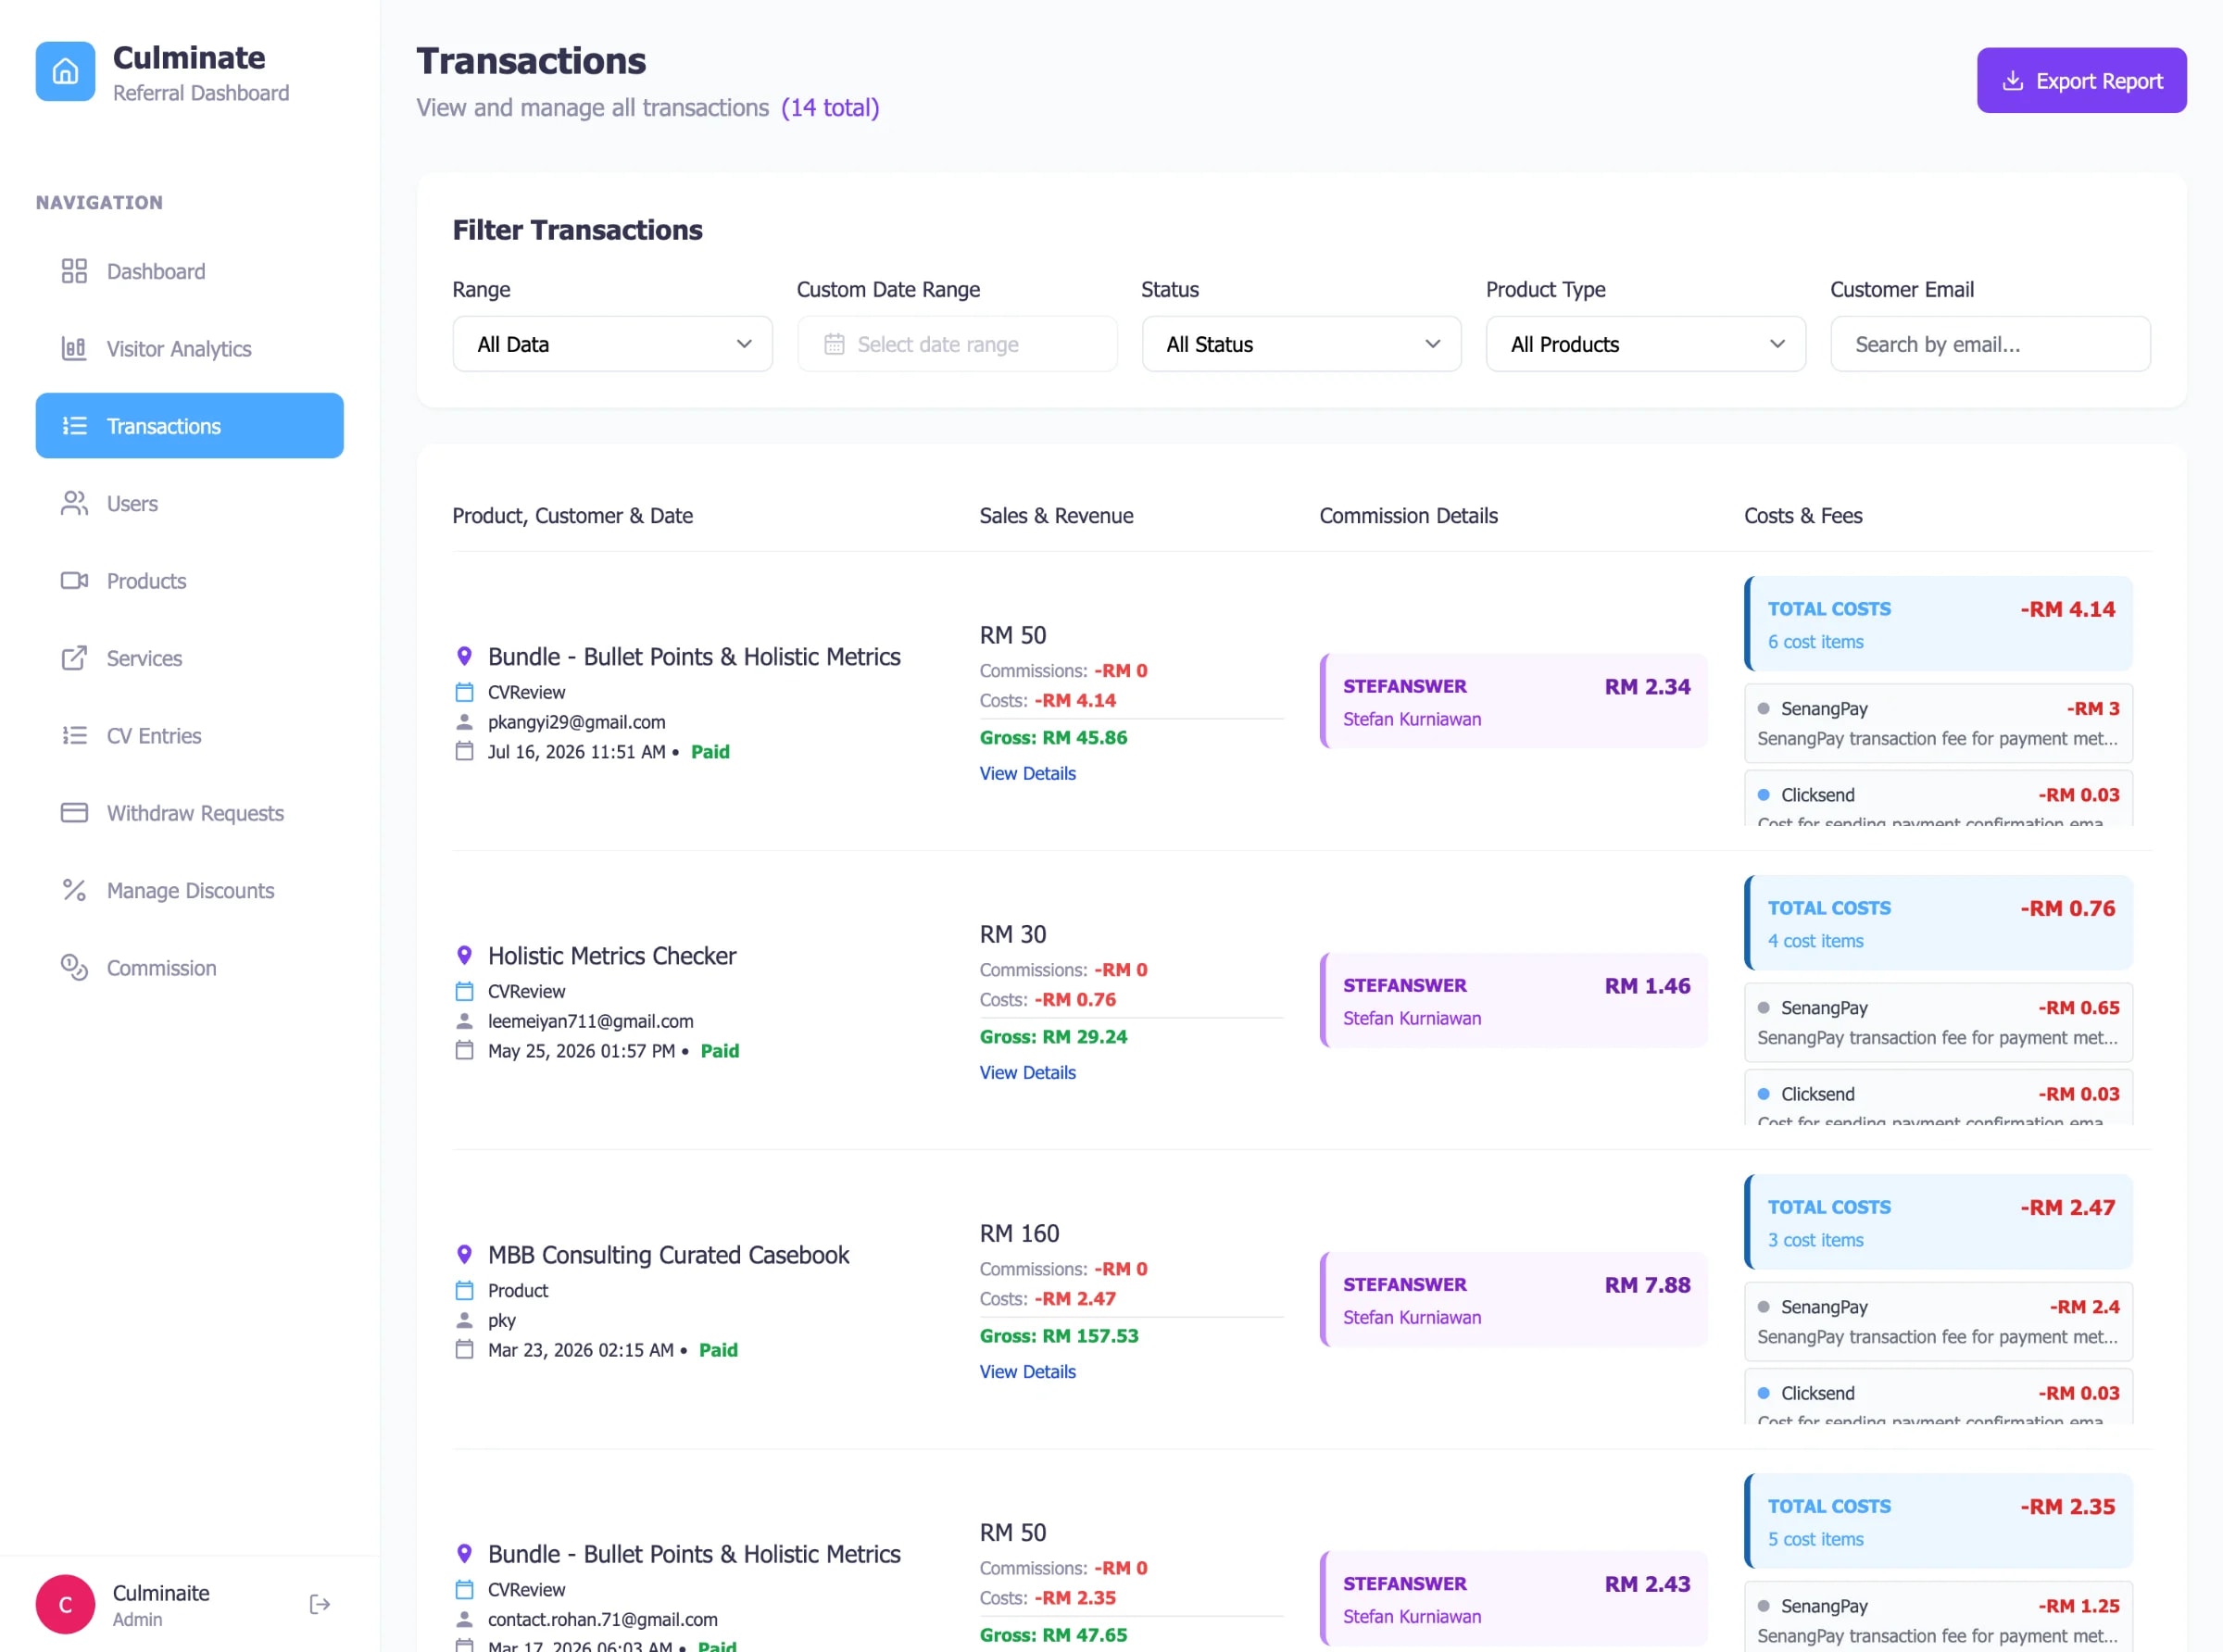Open the Products section

[189, 581]
